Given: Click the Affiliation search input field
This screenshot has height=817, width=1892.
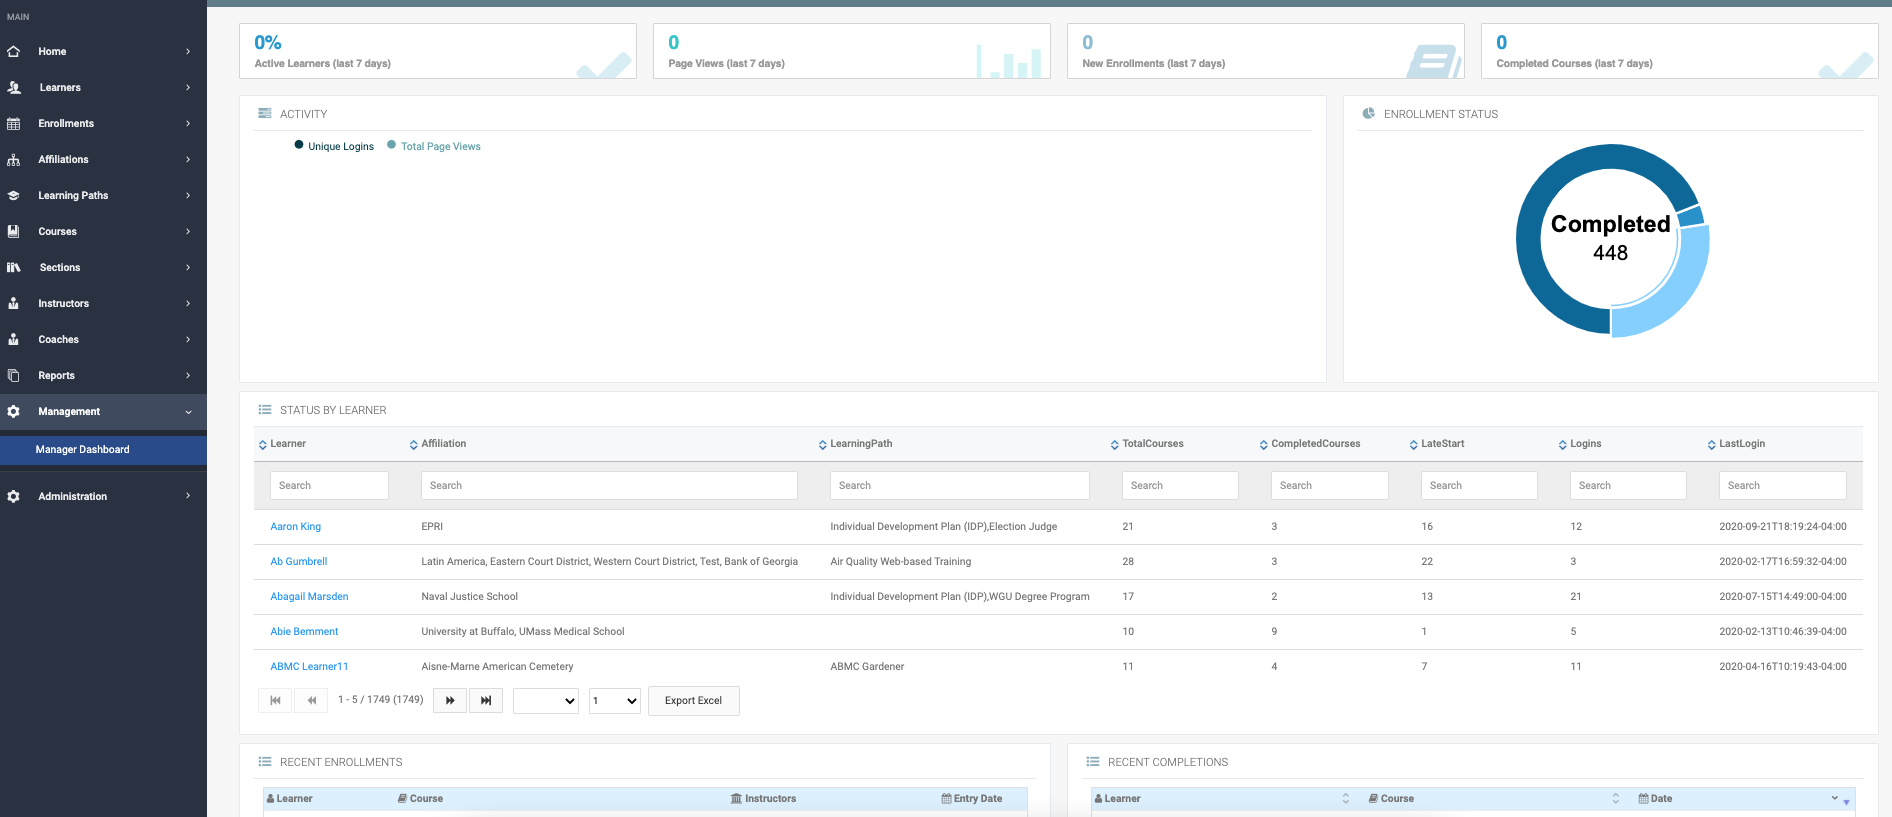Looking at the screenshot, I should coord(609,486).
